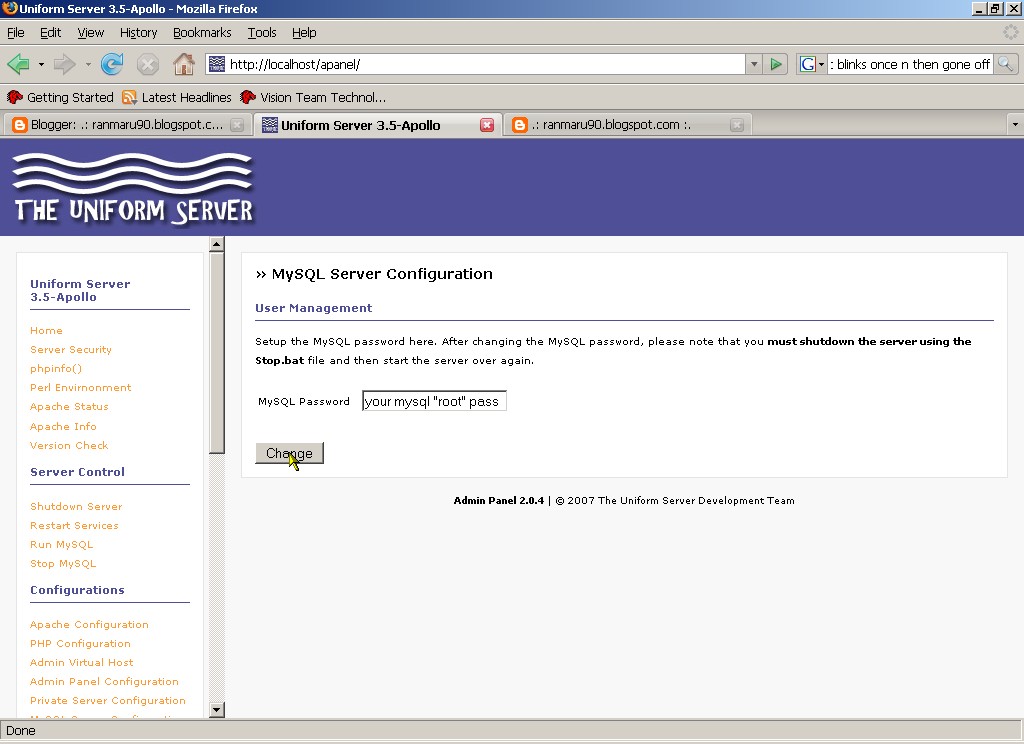The image size is (1024, 744).
Task: Select the Uniform Server 3.5-Apollo tab
Action: tap(377, 125)
